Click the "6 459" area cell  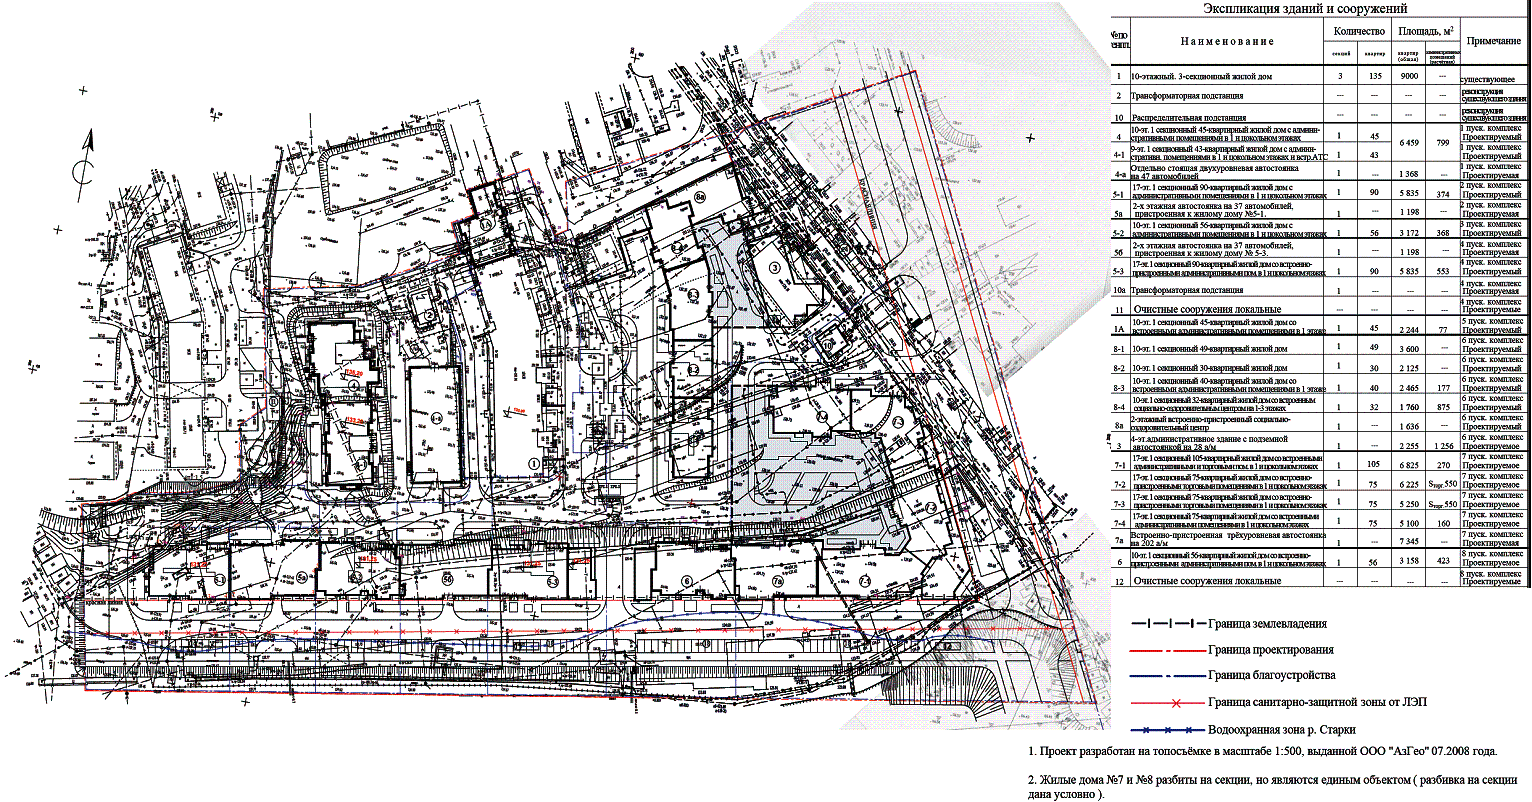(1408, 144)
